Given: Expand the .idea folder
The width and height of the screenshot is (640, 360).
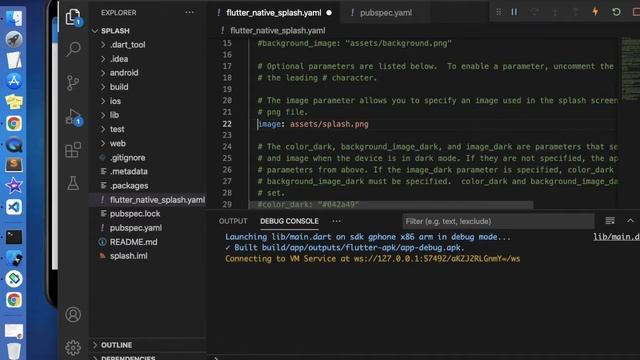Looking at the screenshot, I should (x=119, y=59).
